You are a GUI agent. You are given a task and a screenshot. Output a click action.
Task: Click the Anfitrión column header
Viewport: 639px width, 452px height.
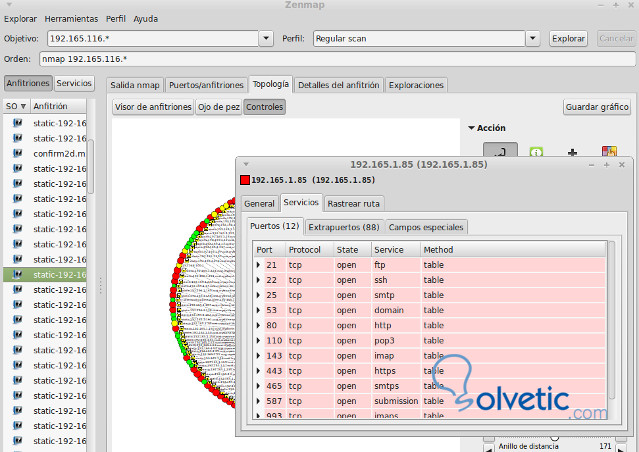(58, 106)
